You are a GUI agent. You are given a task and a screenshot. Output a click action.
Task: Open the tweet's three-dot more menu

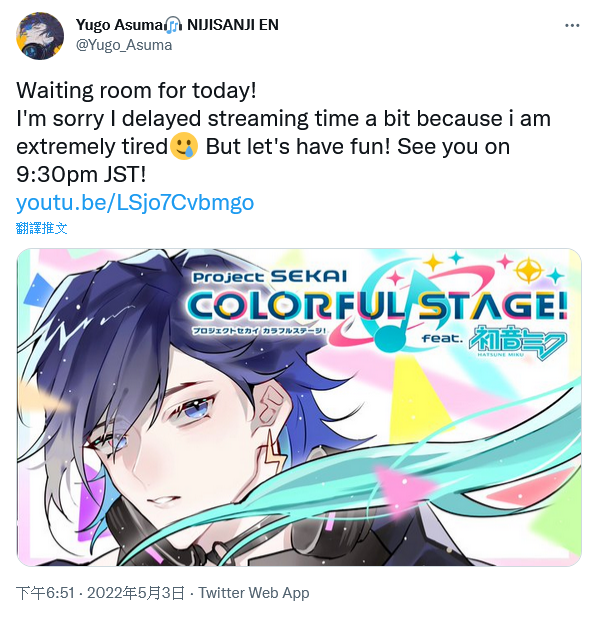tap(572, 26)
